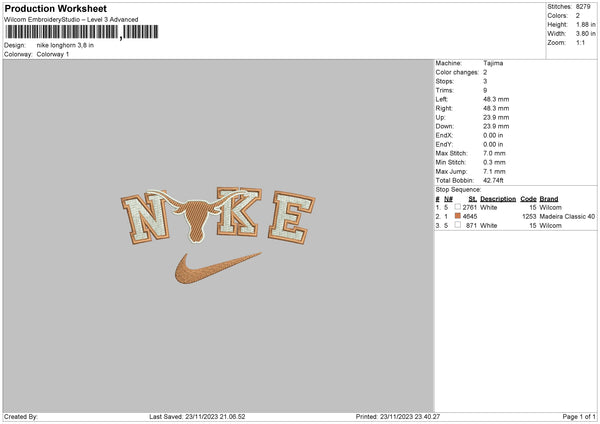Click the Min Stitch value 0.3 mm
The height and width of the screenshot is (424, 600).
pos(494,162)
